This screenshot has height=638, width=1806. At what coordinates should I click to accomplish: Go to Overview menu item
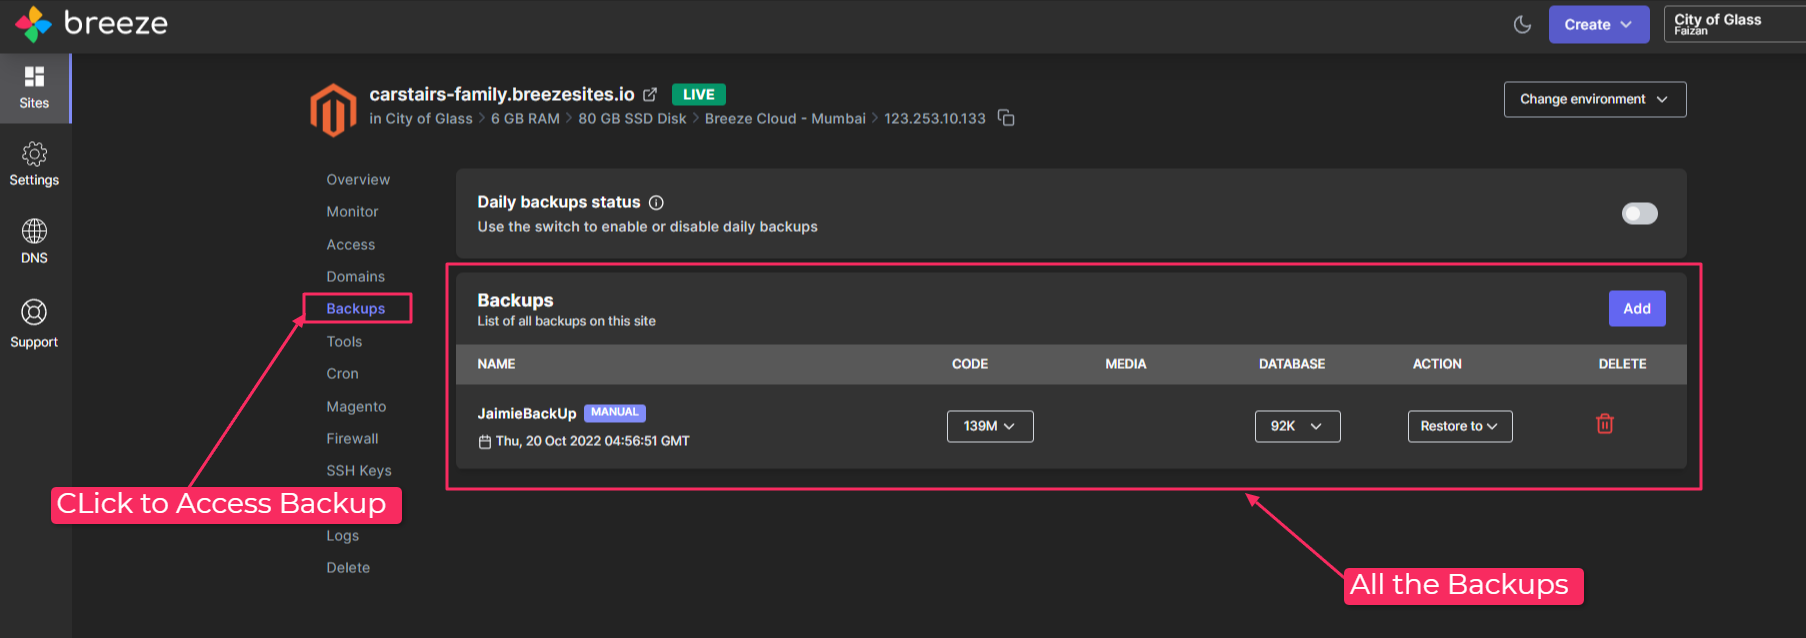click(358, 180)
